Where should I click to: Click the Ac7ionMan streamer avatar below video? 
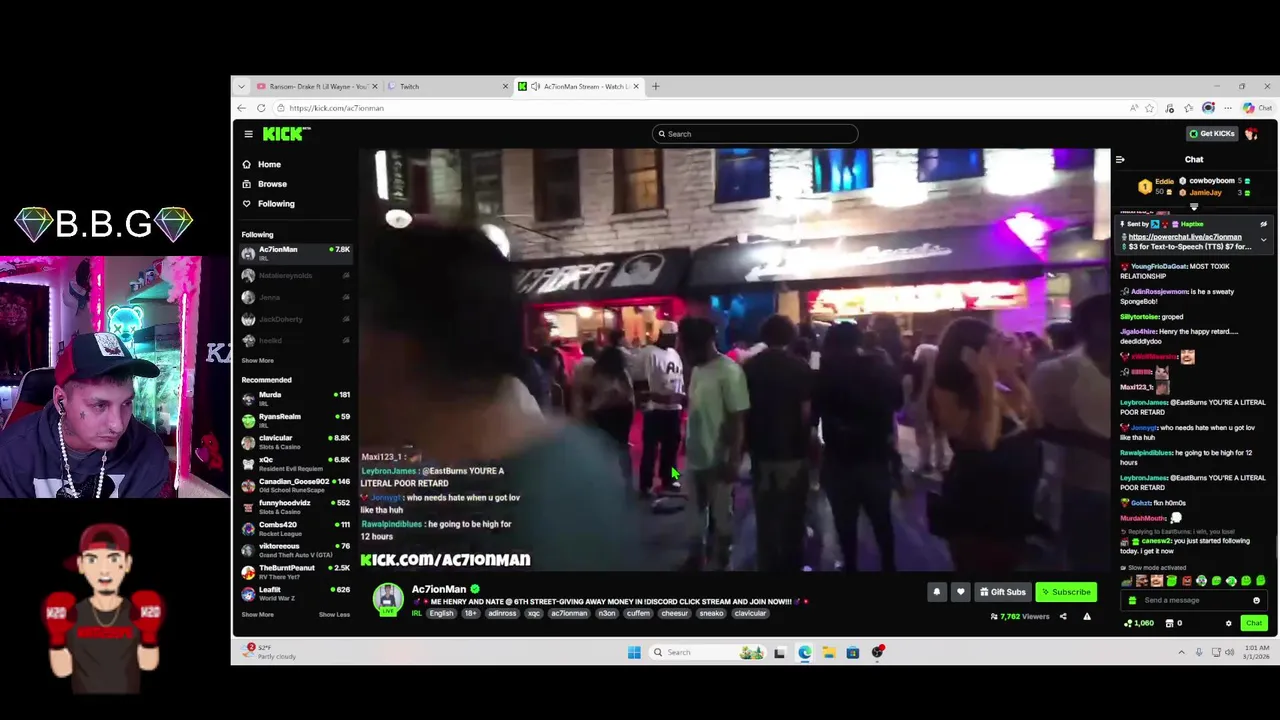coord(388,598)
